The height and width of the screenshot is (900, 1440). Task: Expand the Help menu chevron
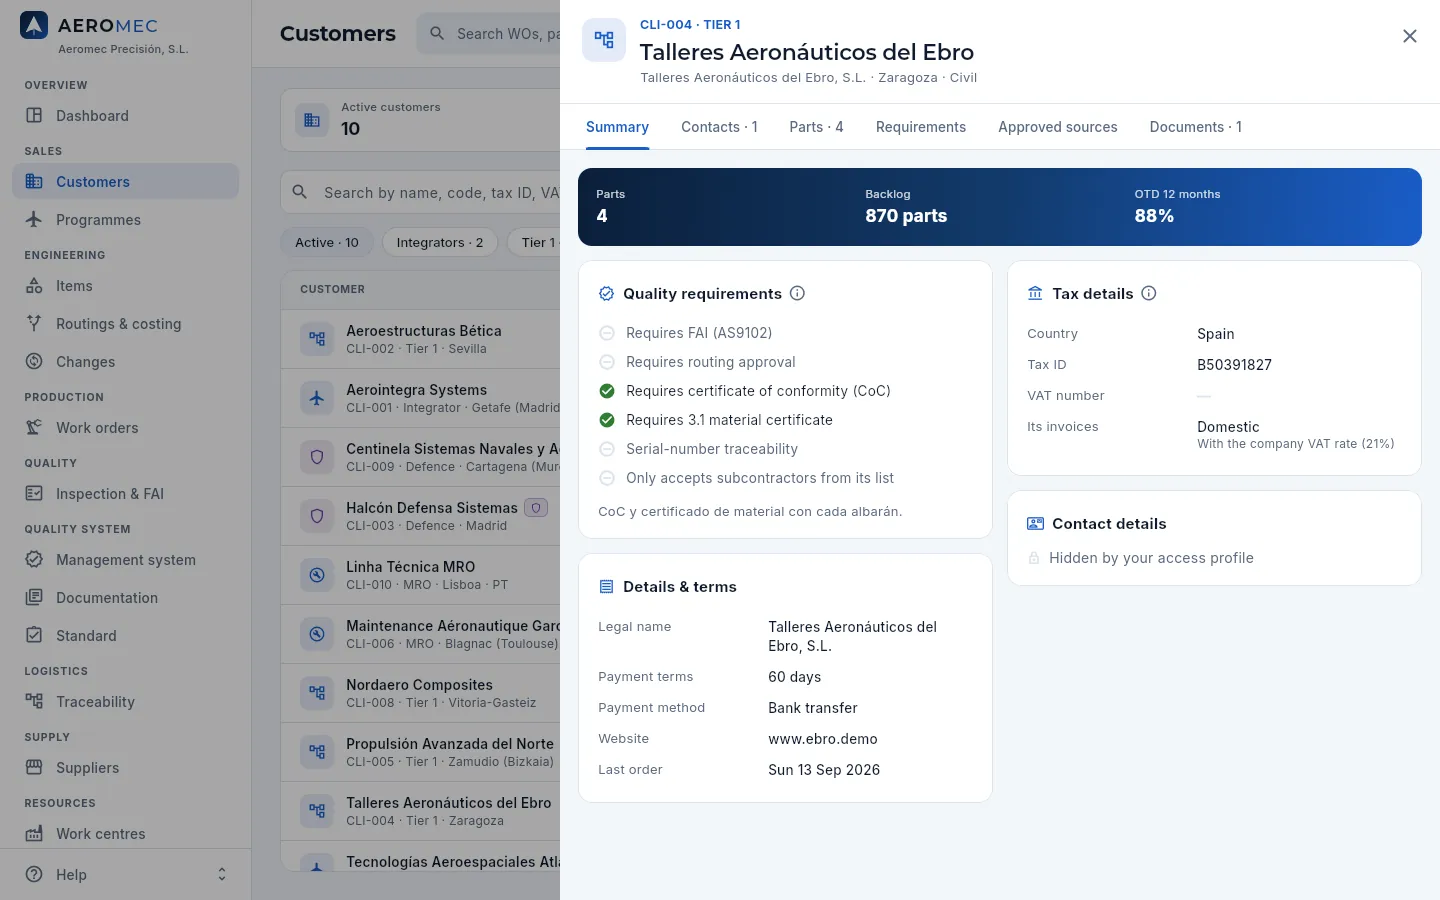[222, 874]
